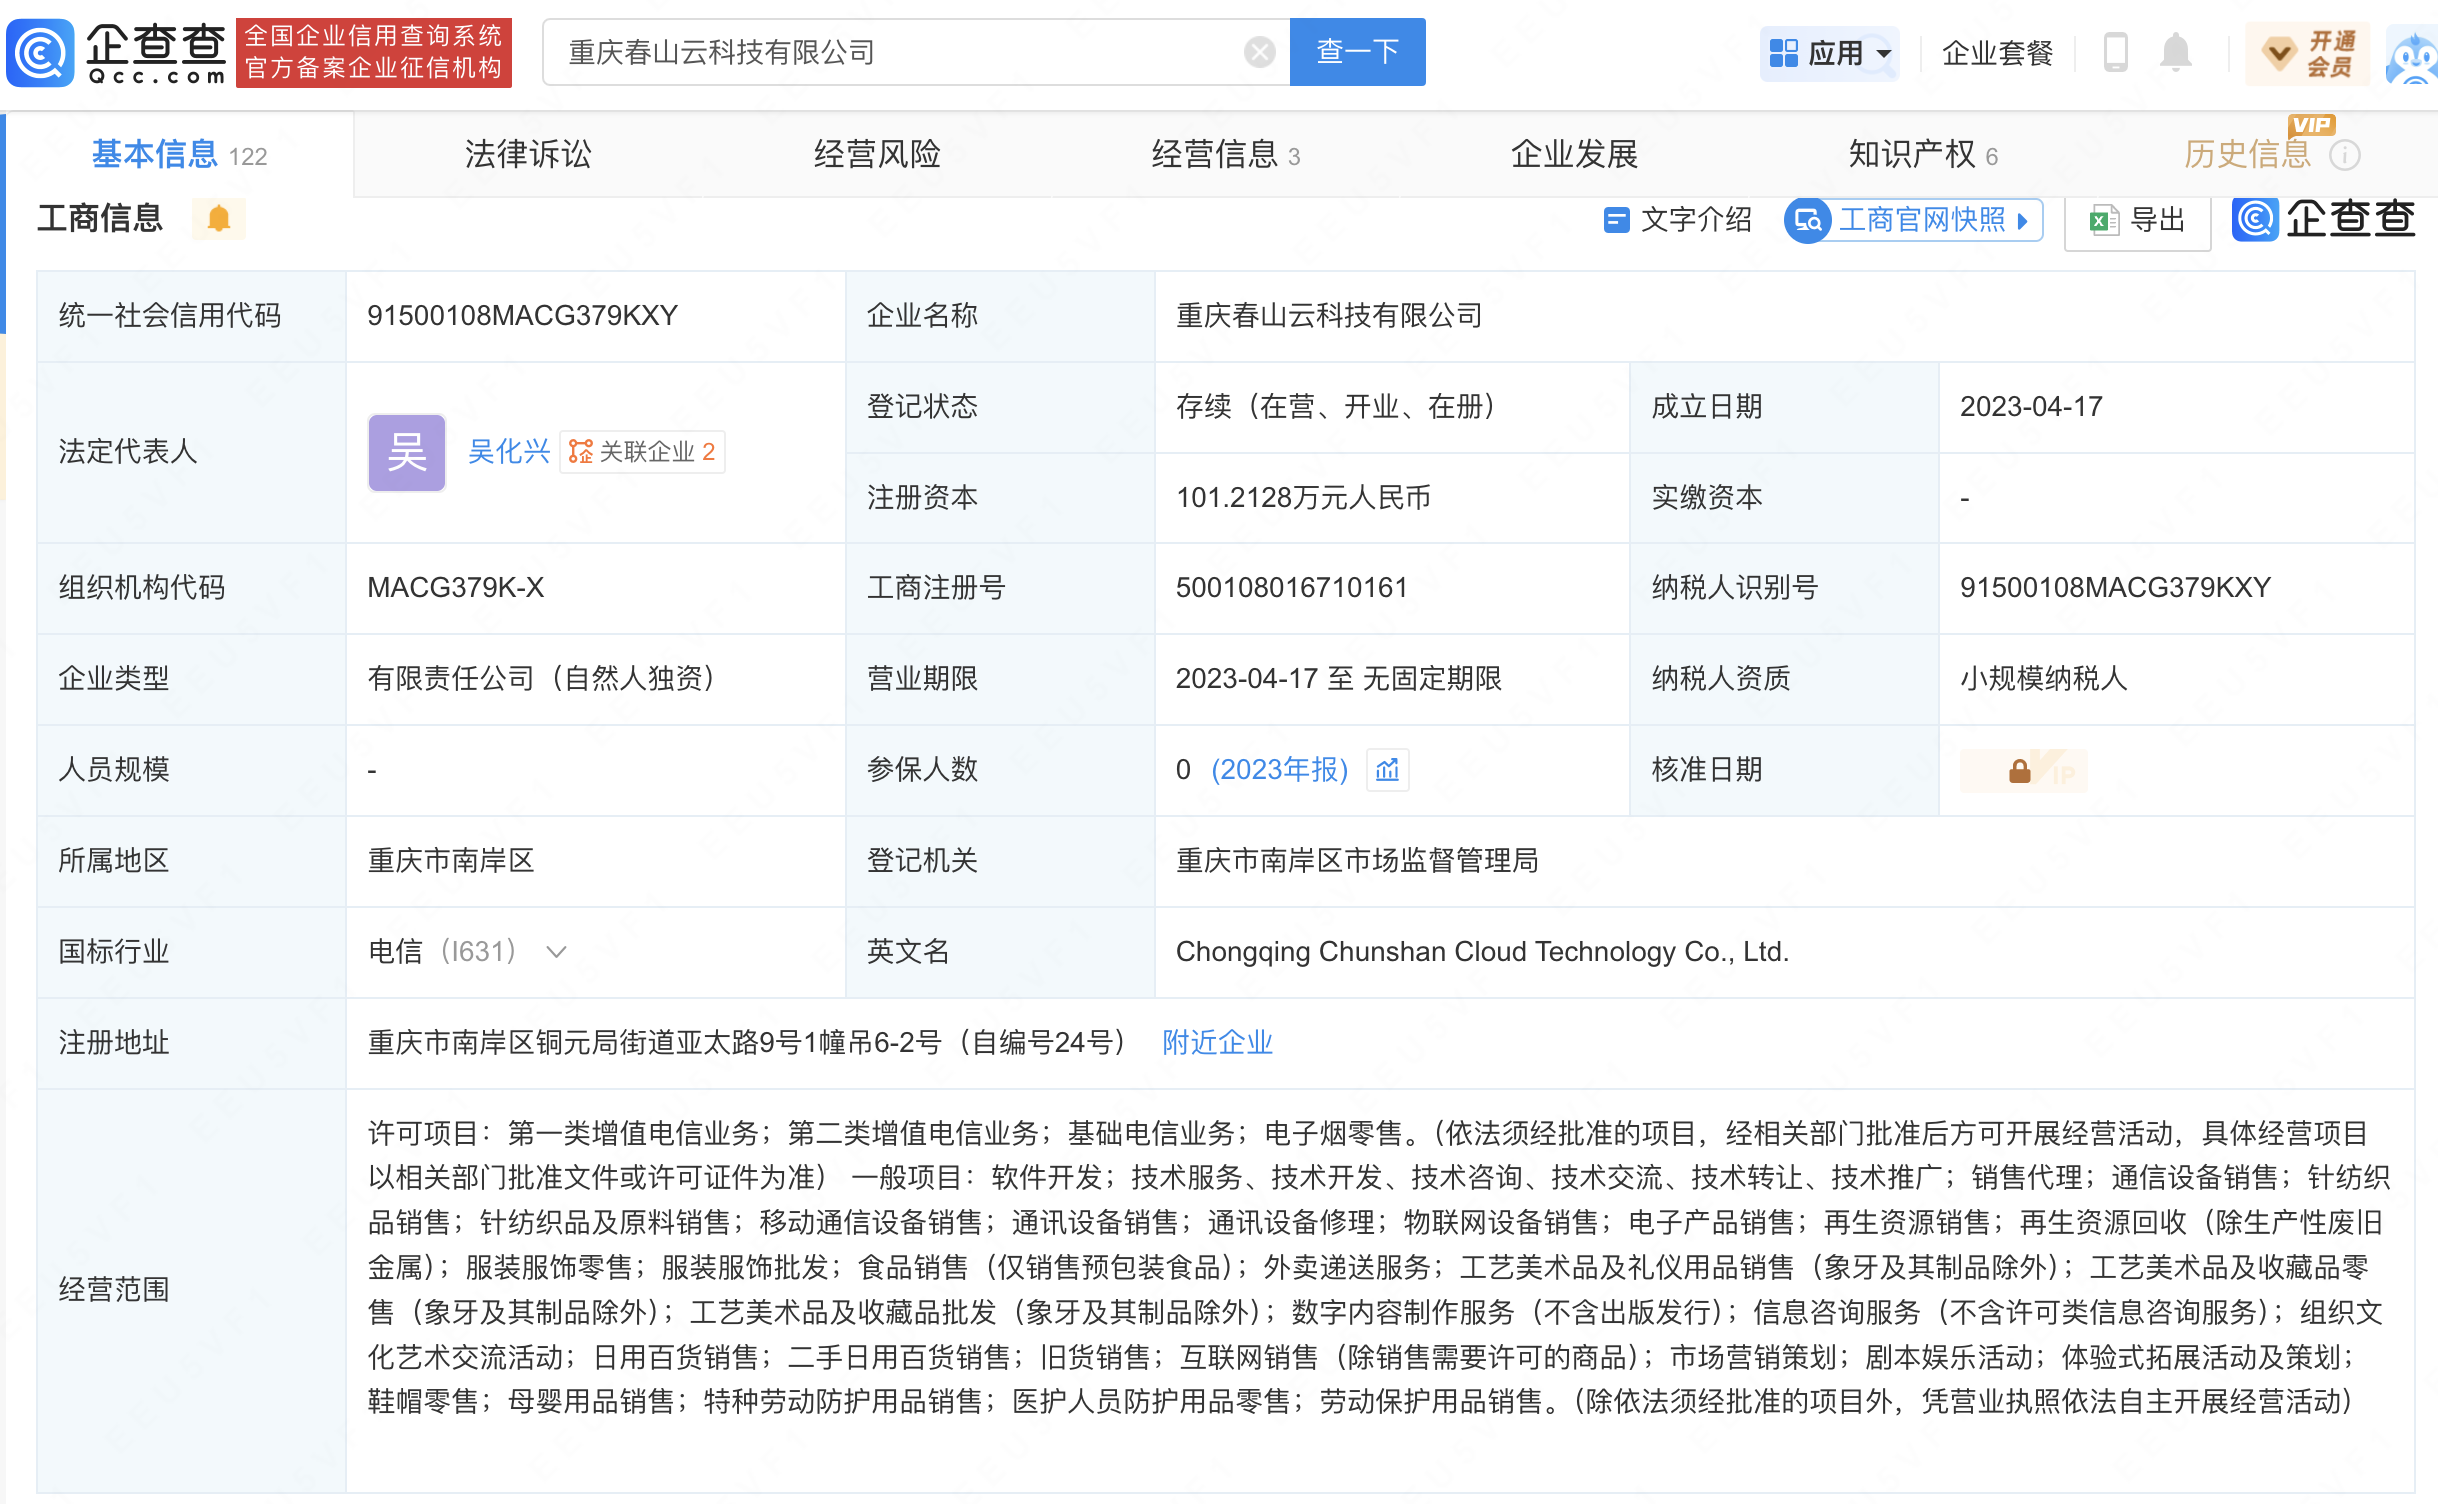Click 文字介绍 button
The image size is (2438, 1504).
pos(1677,220)
